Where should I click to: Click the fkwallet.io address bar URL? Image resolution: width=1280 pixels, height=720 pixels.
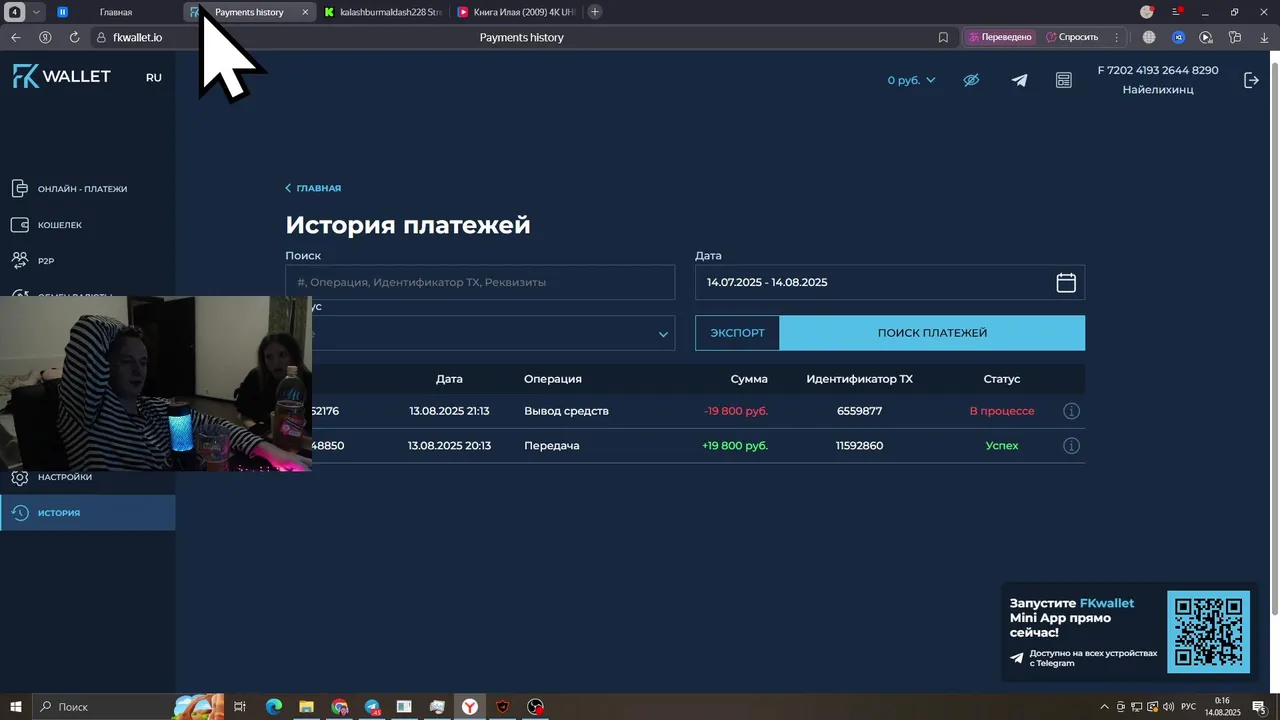click(x=137, y=37)
